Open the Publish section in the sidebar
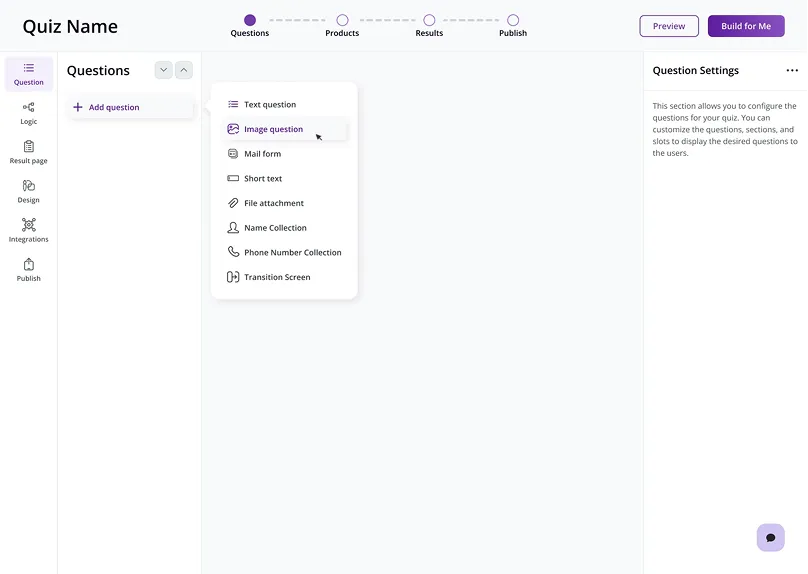The width and height of the screenshot is (808, 574). 28,269
